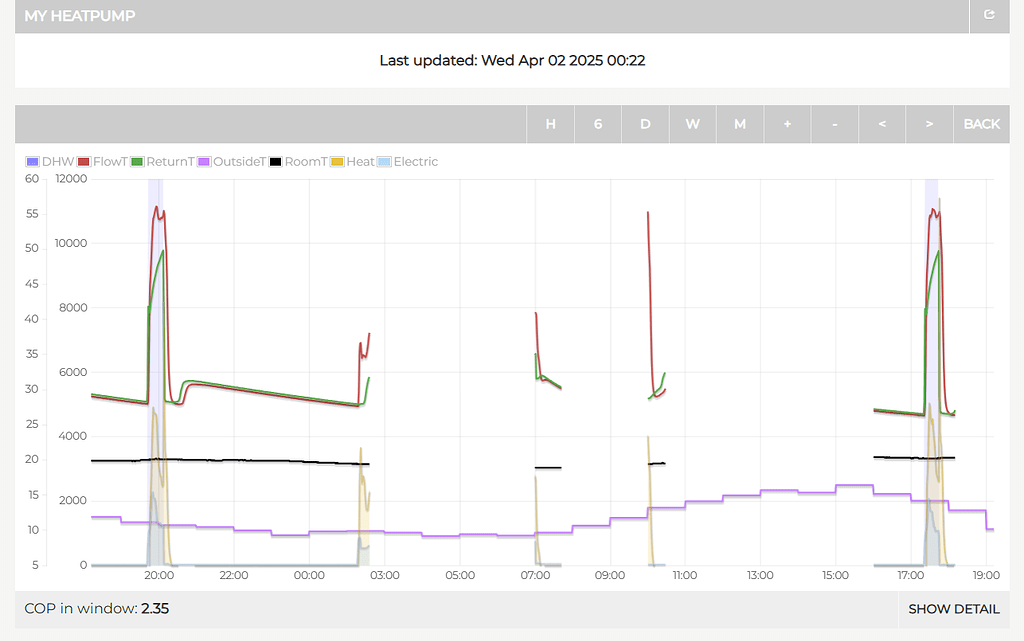Switch to weekly view with W
The width and height of the screenshot is (1024, 641).
[x=692, y=124]
